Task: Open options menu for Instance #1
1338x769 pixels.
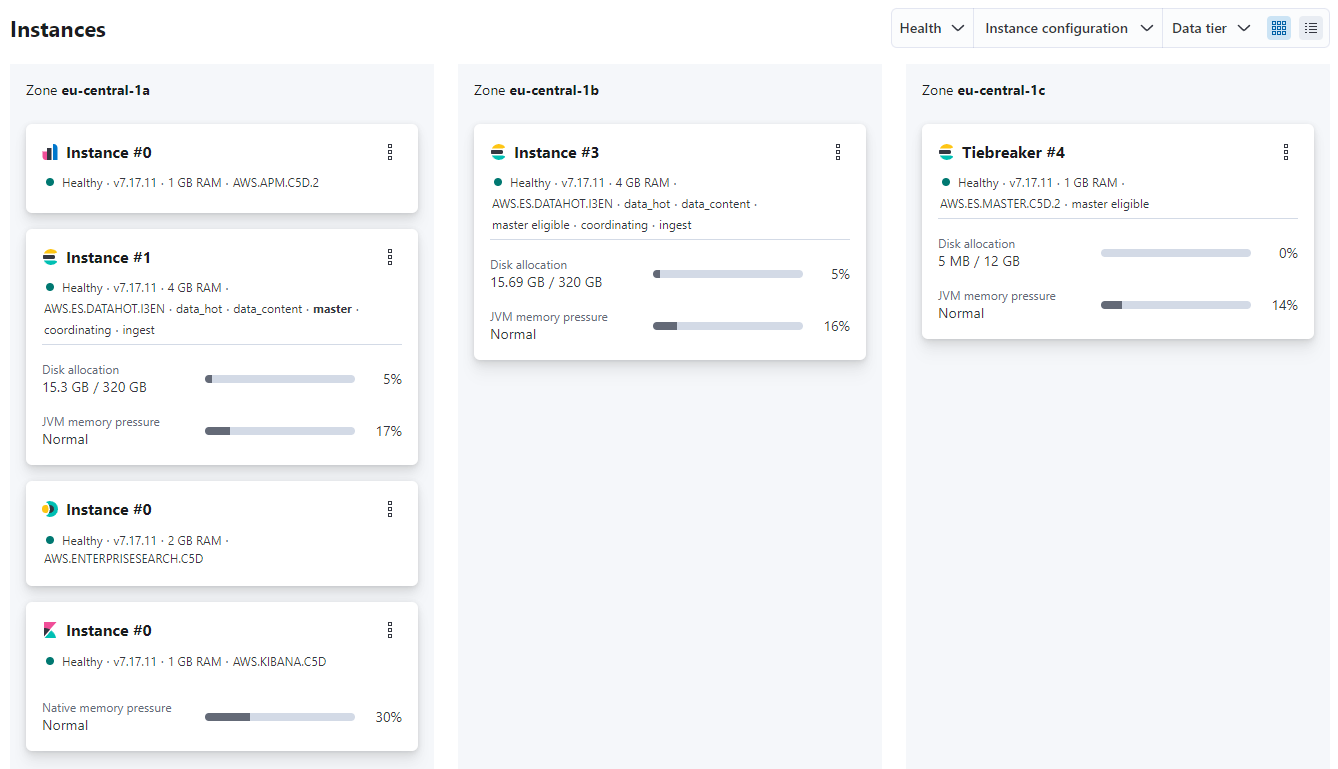Action: 390,257
